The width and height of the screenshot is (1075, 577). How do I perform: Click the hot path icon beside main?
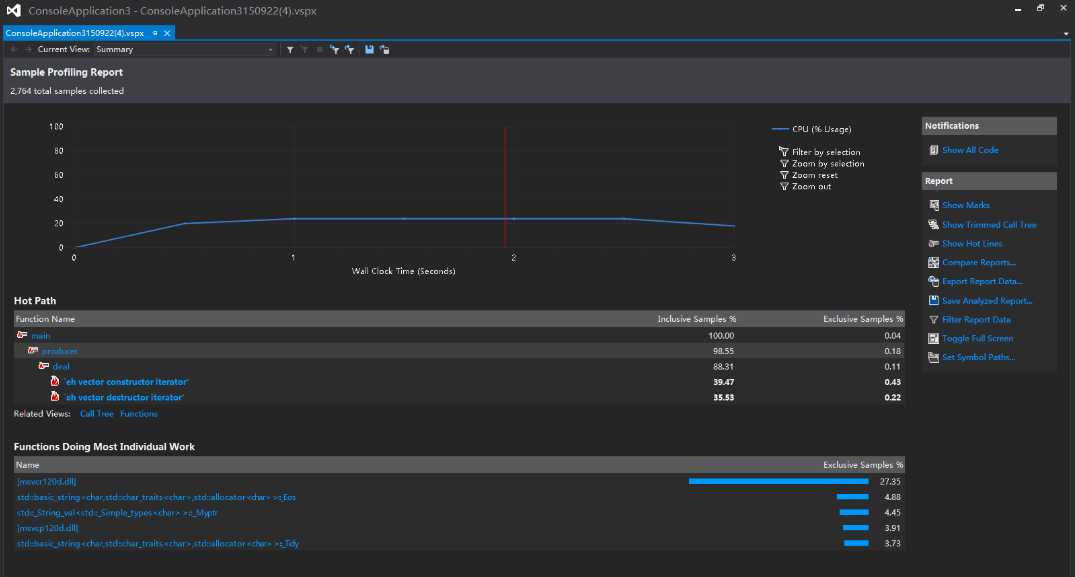pos(22,335)
